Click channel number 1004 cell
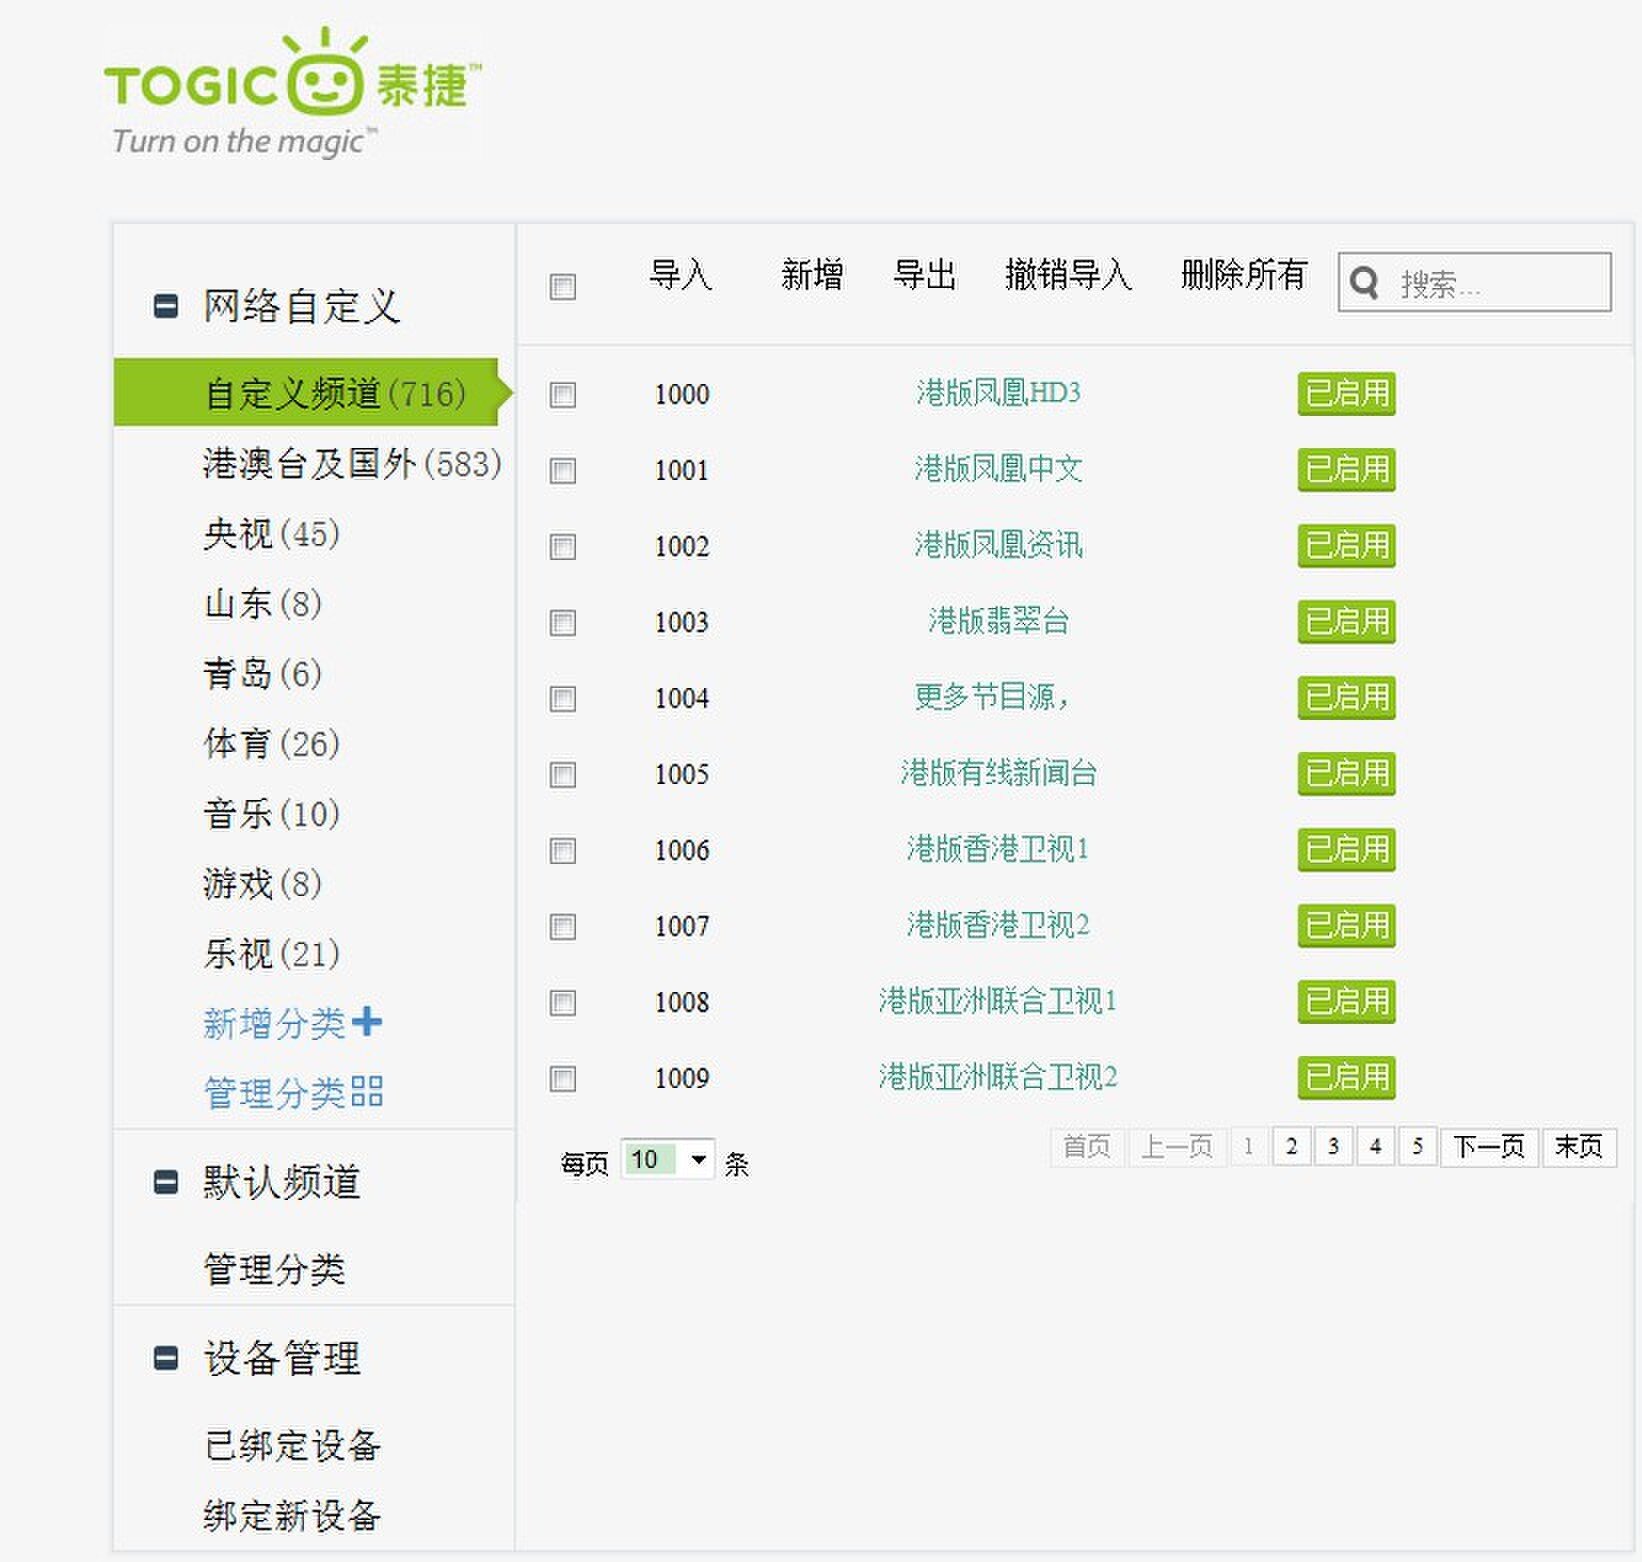Screen dimensions: 1642x1562 (x=682, y=697)
